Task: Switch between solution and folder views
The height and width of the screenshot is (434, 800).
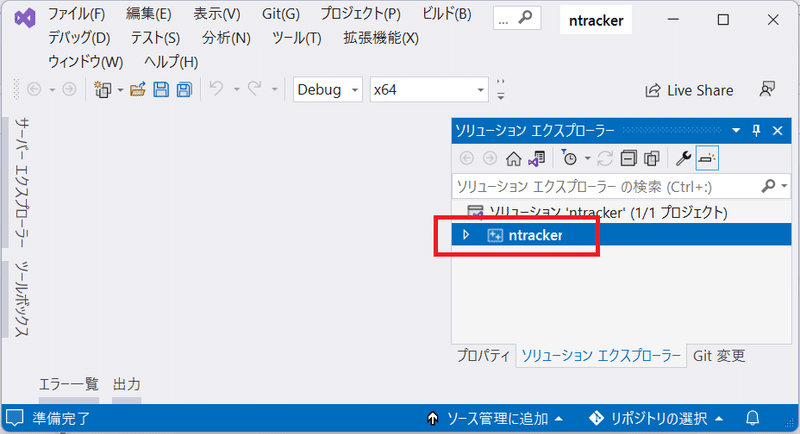Action: point(537,159)
